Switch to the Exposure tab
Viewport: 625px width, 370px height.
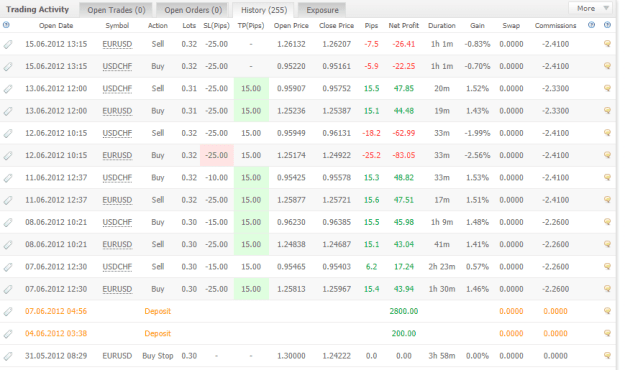[x=322, y=10]
